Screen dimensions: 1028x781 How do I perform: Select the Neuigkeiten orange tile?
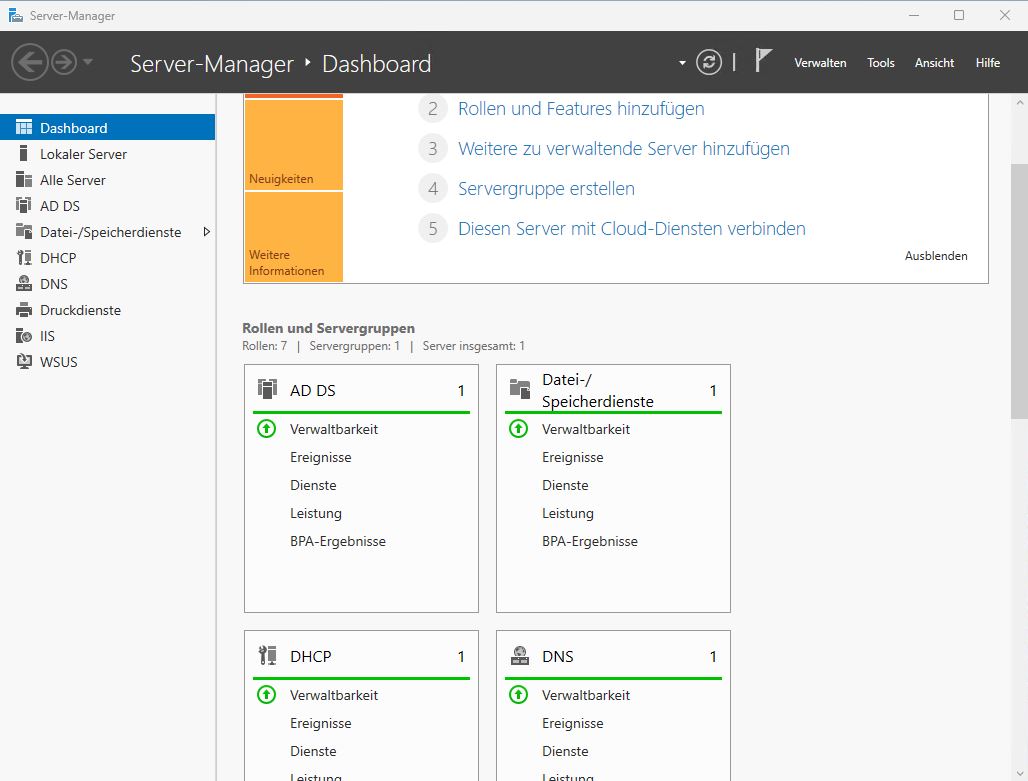[x=294, y=144]
